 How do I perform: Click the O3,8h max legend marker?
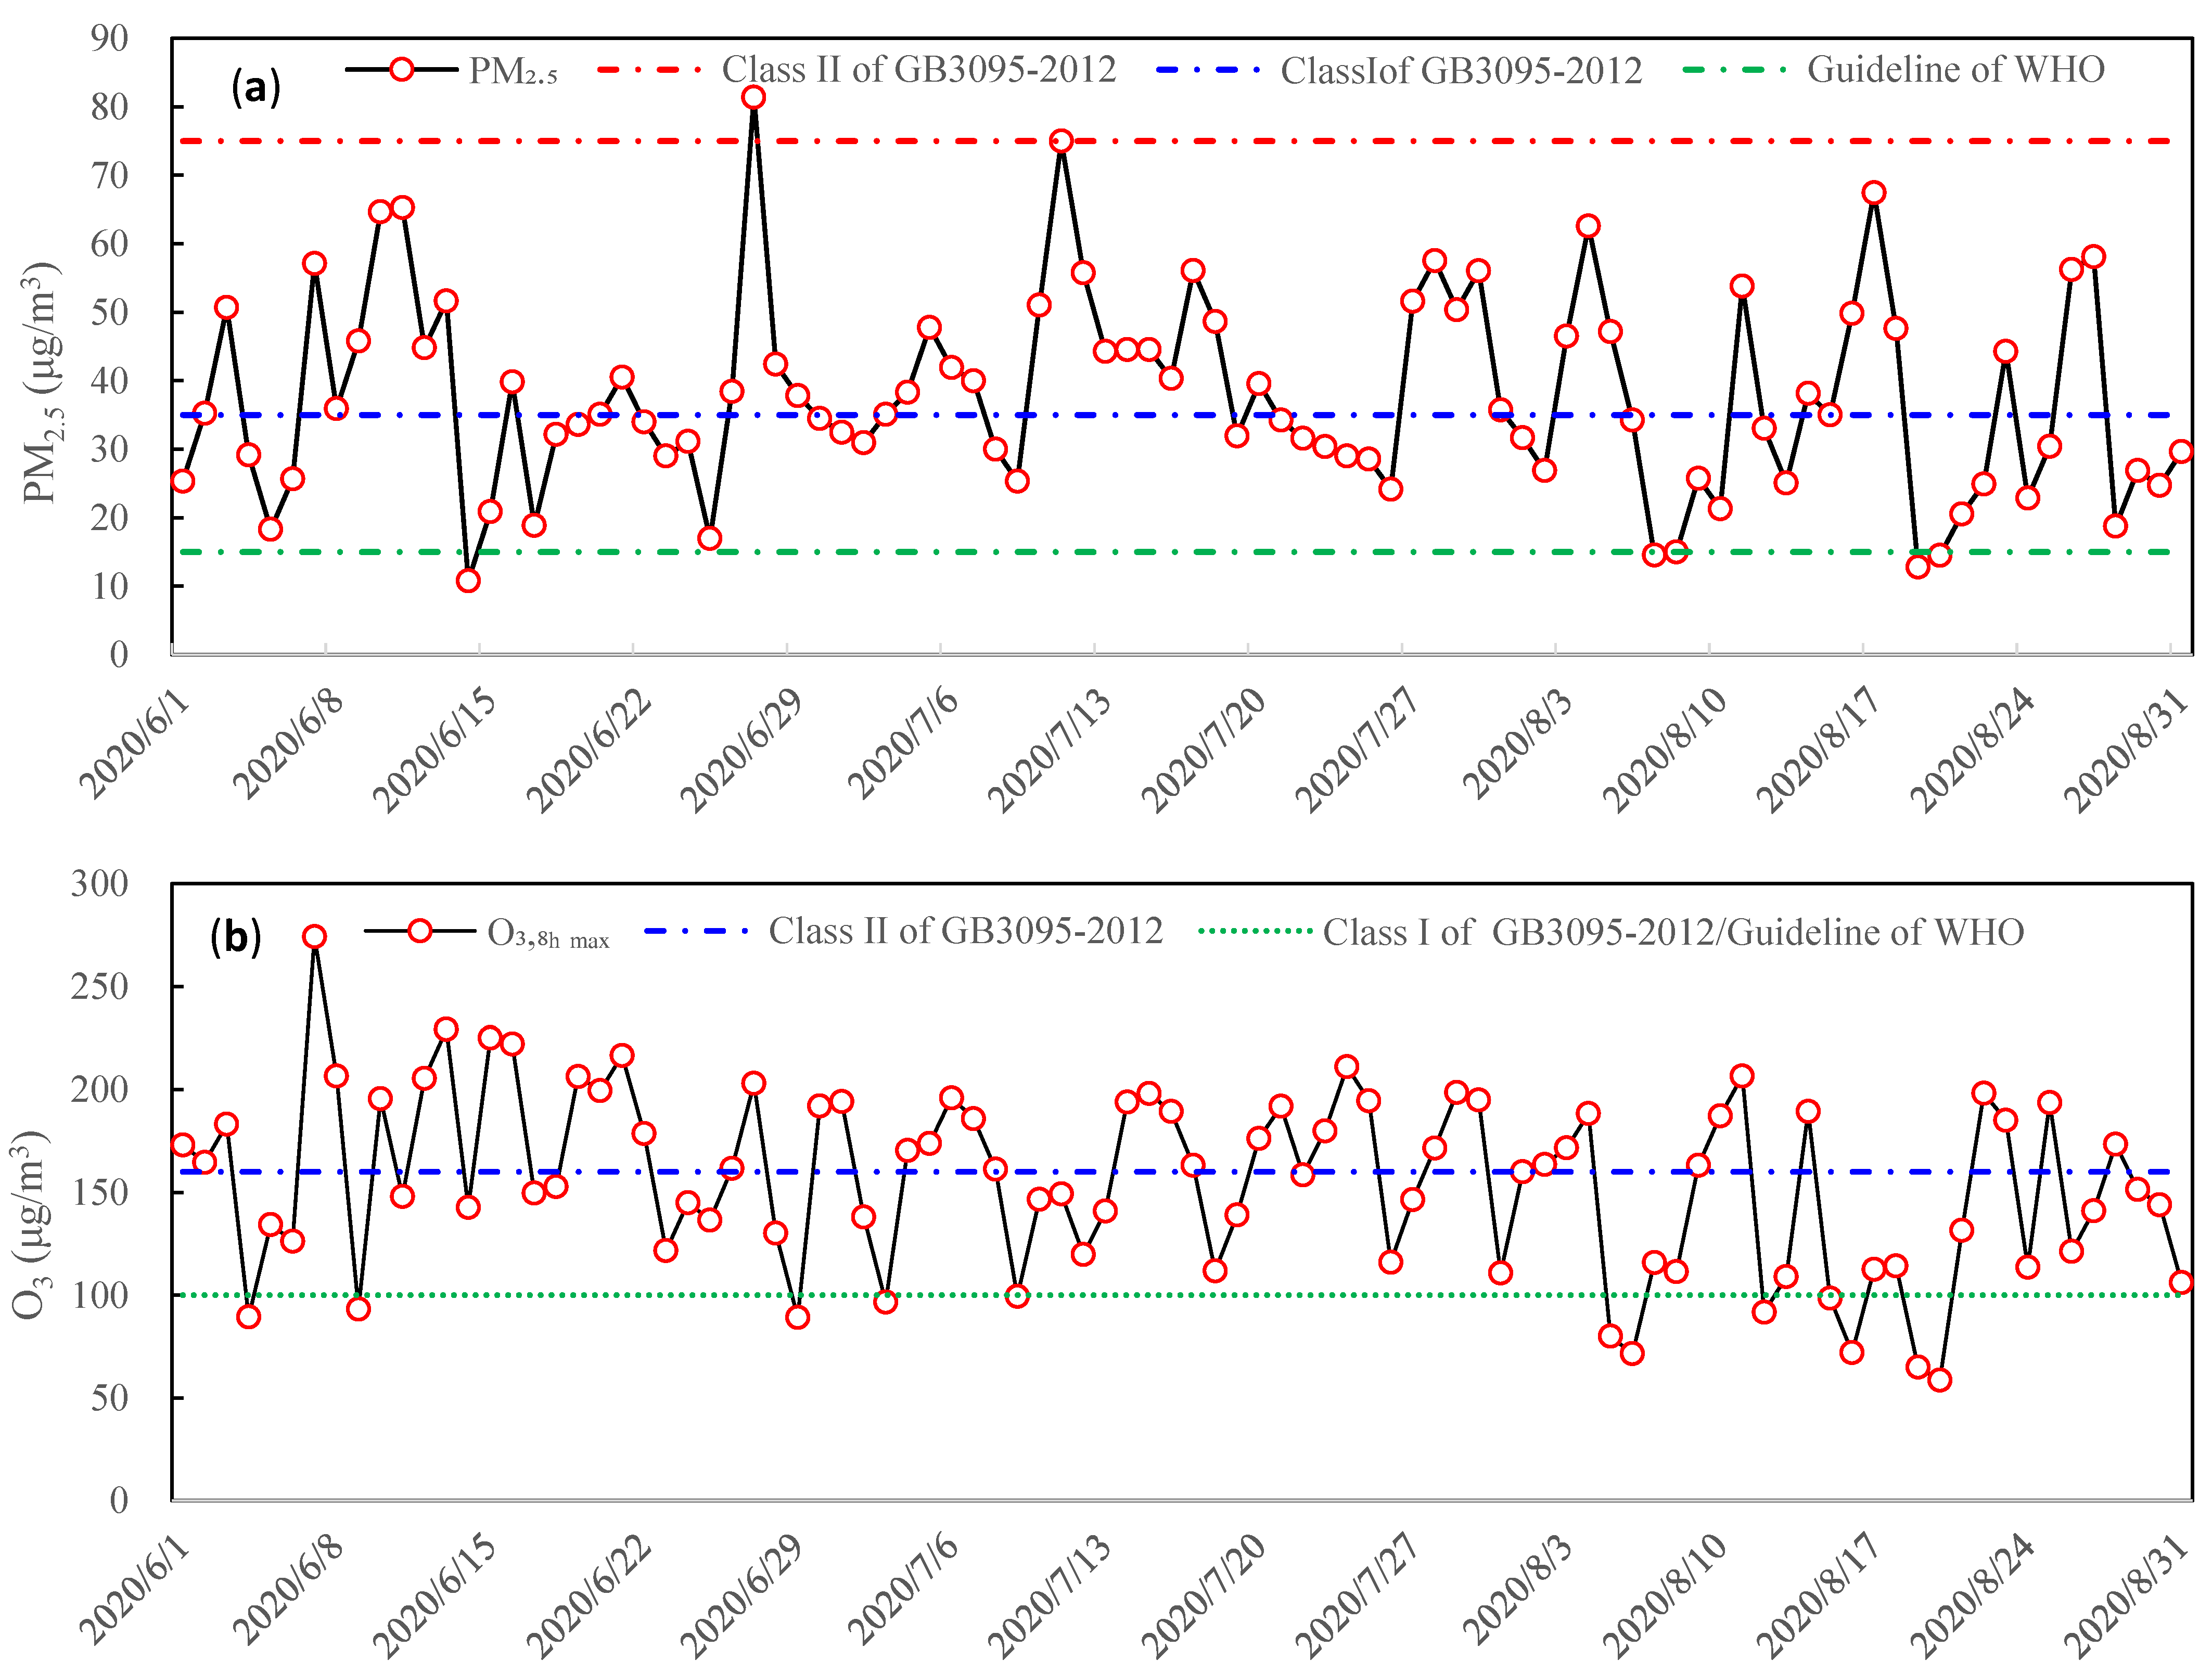tap(420, 931)
